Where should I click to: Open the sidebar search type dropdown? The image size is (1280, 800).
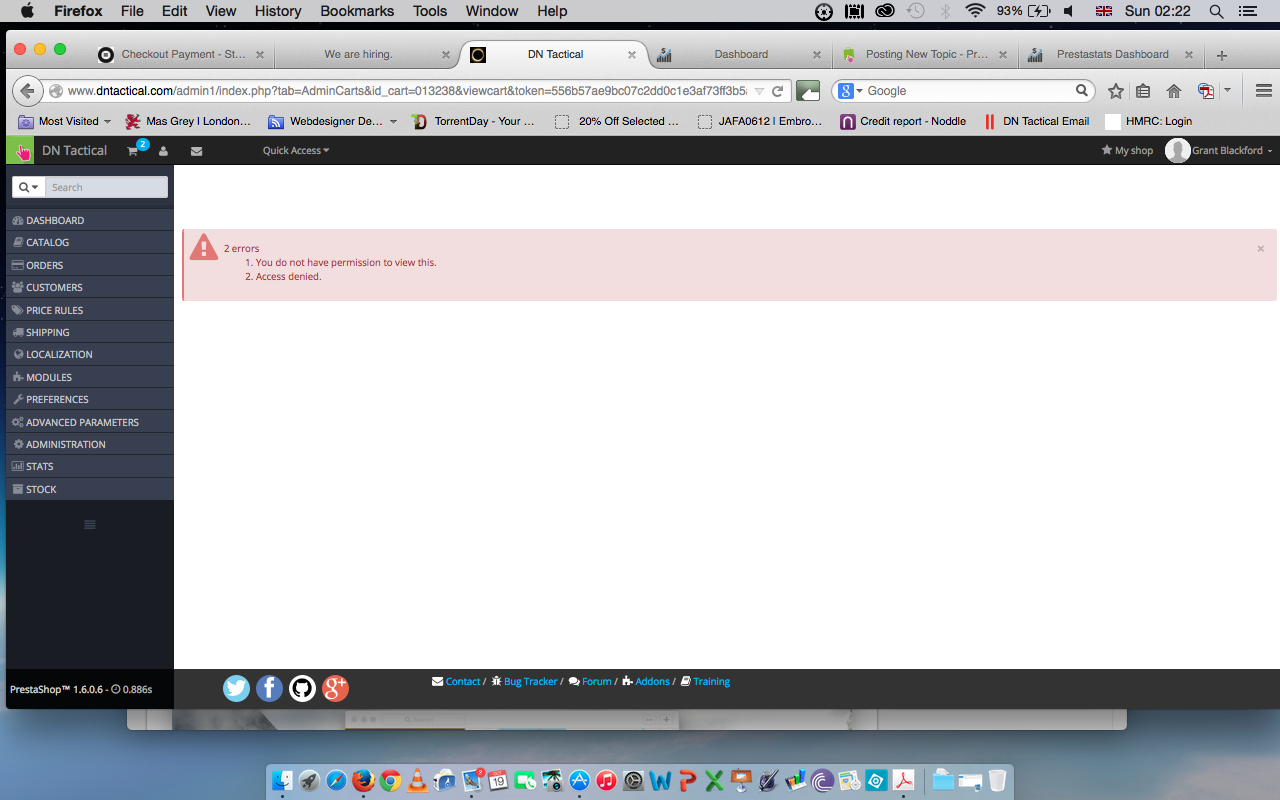coord(29,187)
